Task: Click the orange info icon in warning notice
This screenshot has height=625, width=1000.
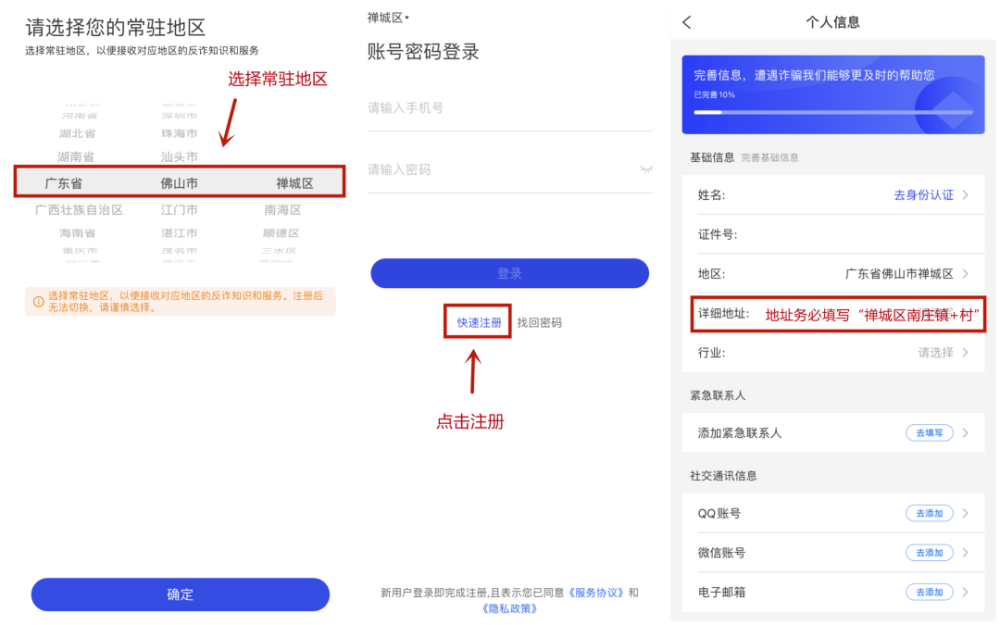Action: click(x=38, y=302)
